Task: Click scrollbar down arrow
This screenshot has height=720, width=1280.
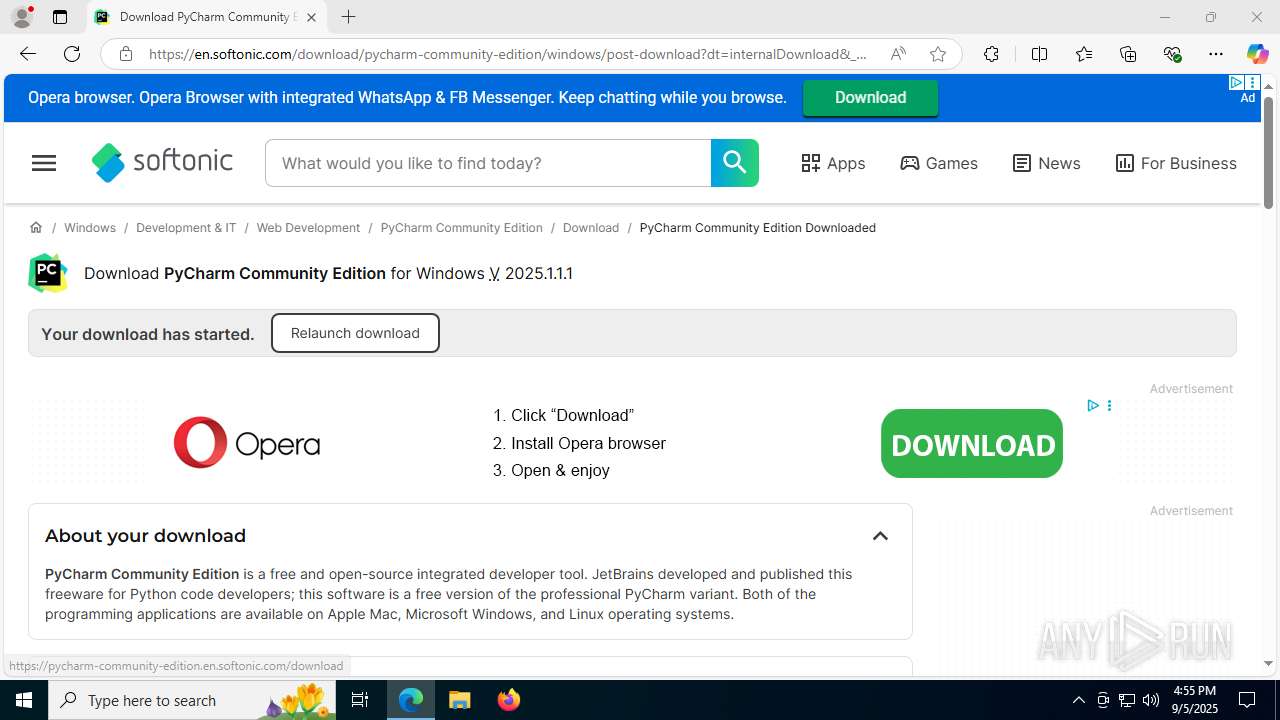Action: click(x=1268, y=663)
